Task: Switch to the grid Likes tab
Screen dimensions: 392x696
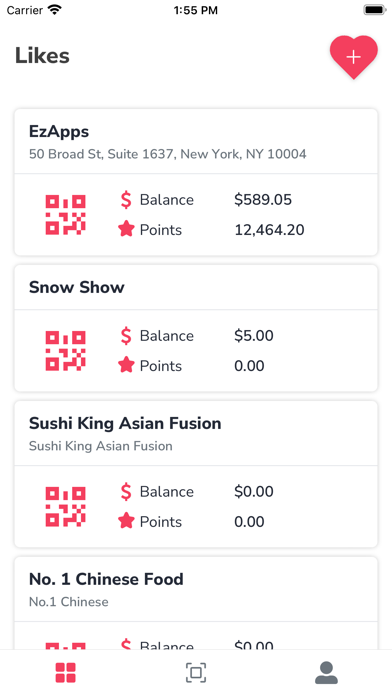Action: point(65,672)
